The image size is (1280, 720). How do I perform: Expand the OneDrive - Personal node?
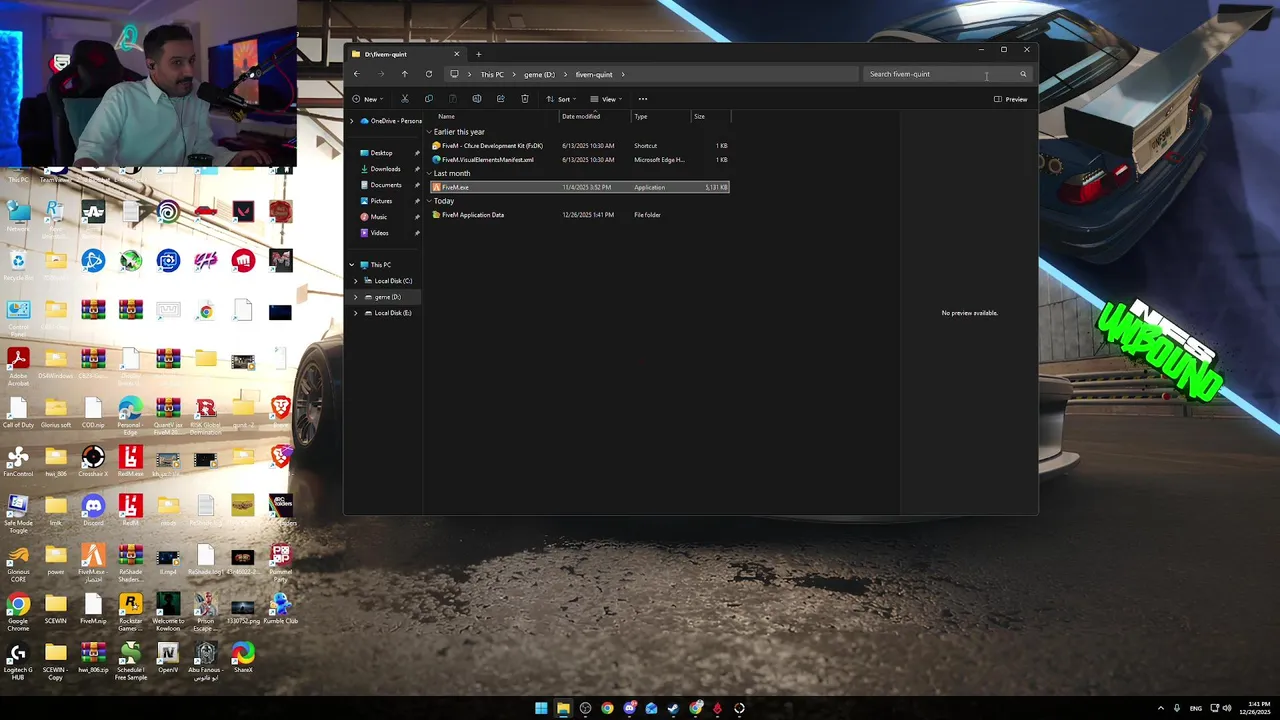[351, 121]
